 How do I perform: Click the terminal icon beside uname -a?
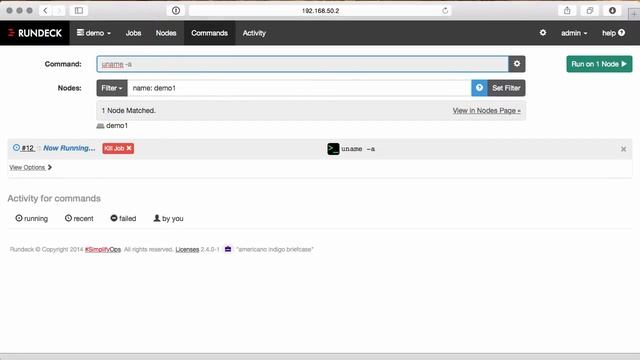click(x=333, y=149)
